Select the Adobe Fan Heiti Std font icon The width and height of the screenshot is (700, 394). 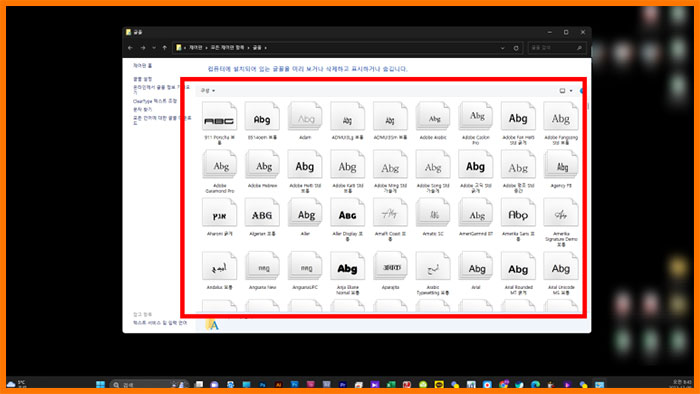point(518,117)
